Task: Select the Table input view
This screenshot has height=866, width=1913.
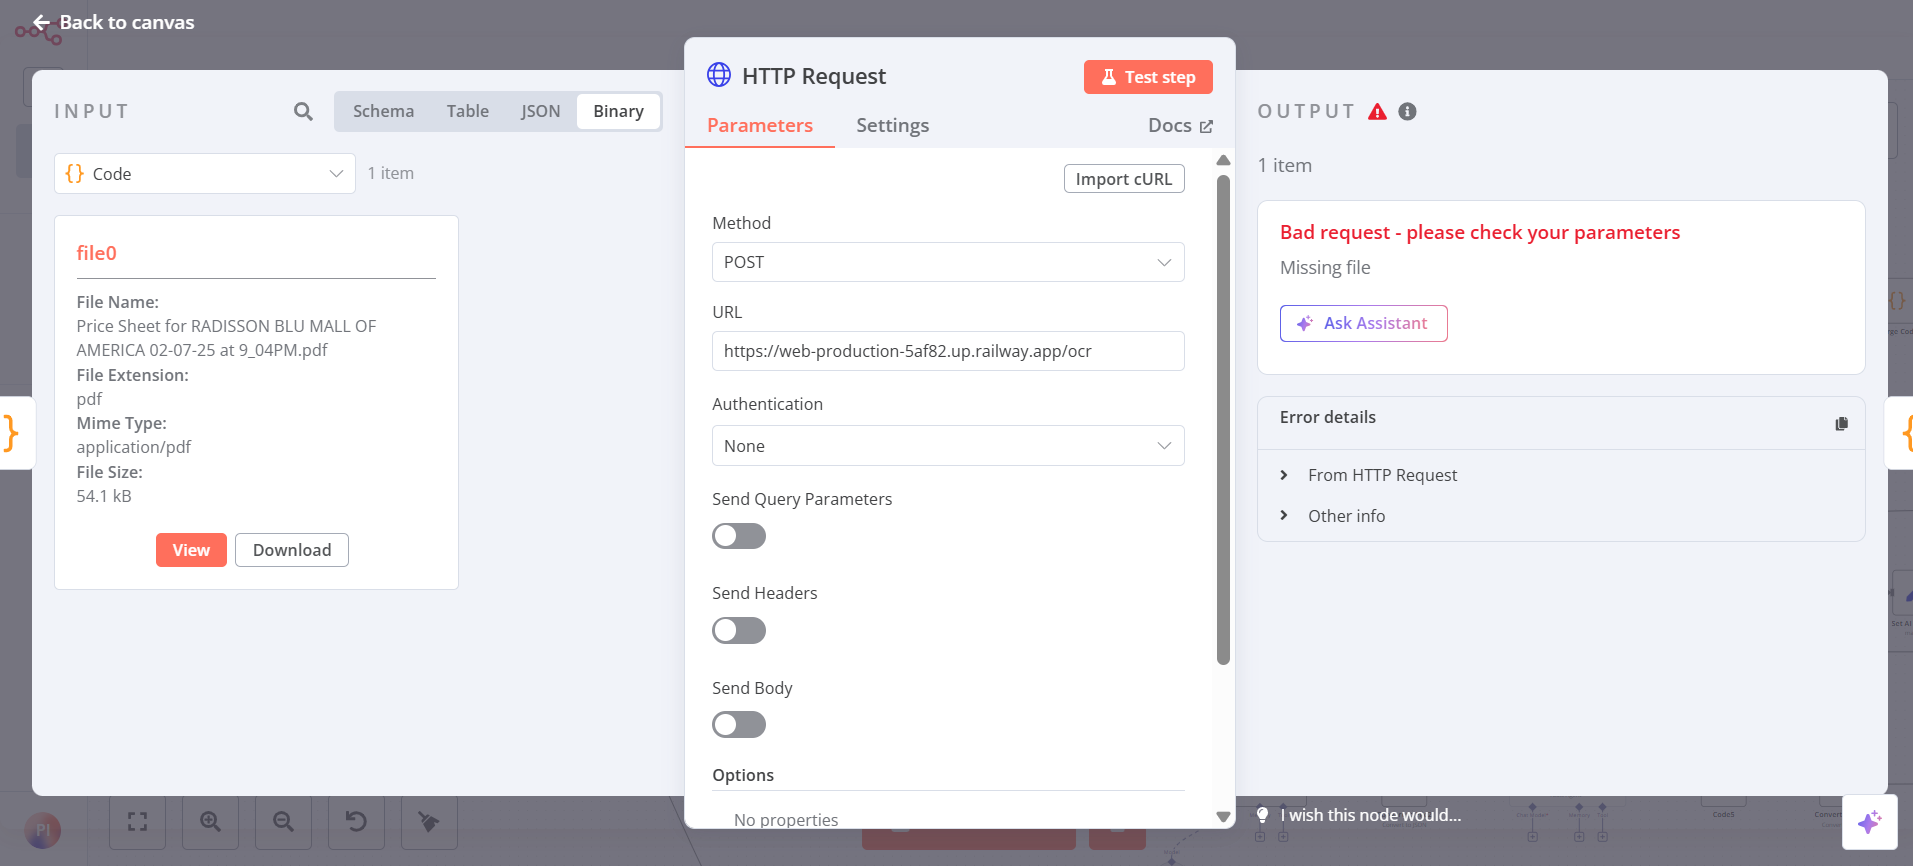Action: [468, 111]
